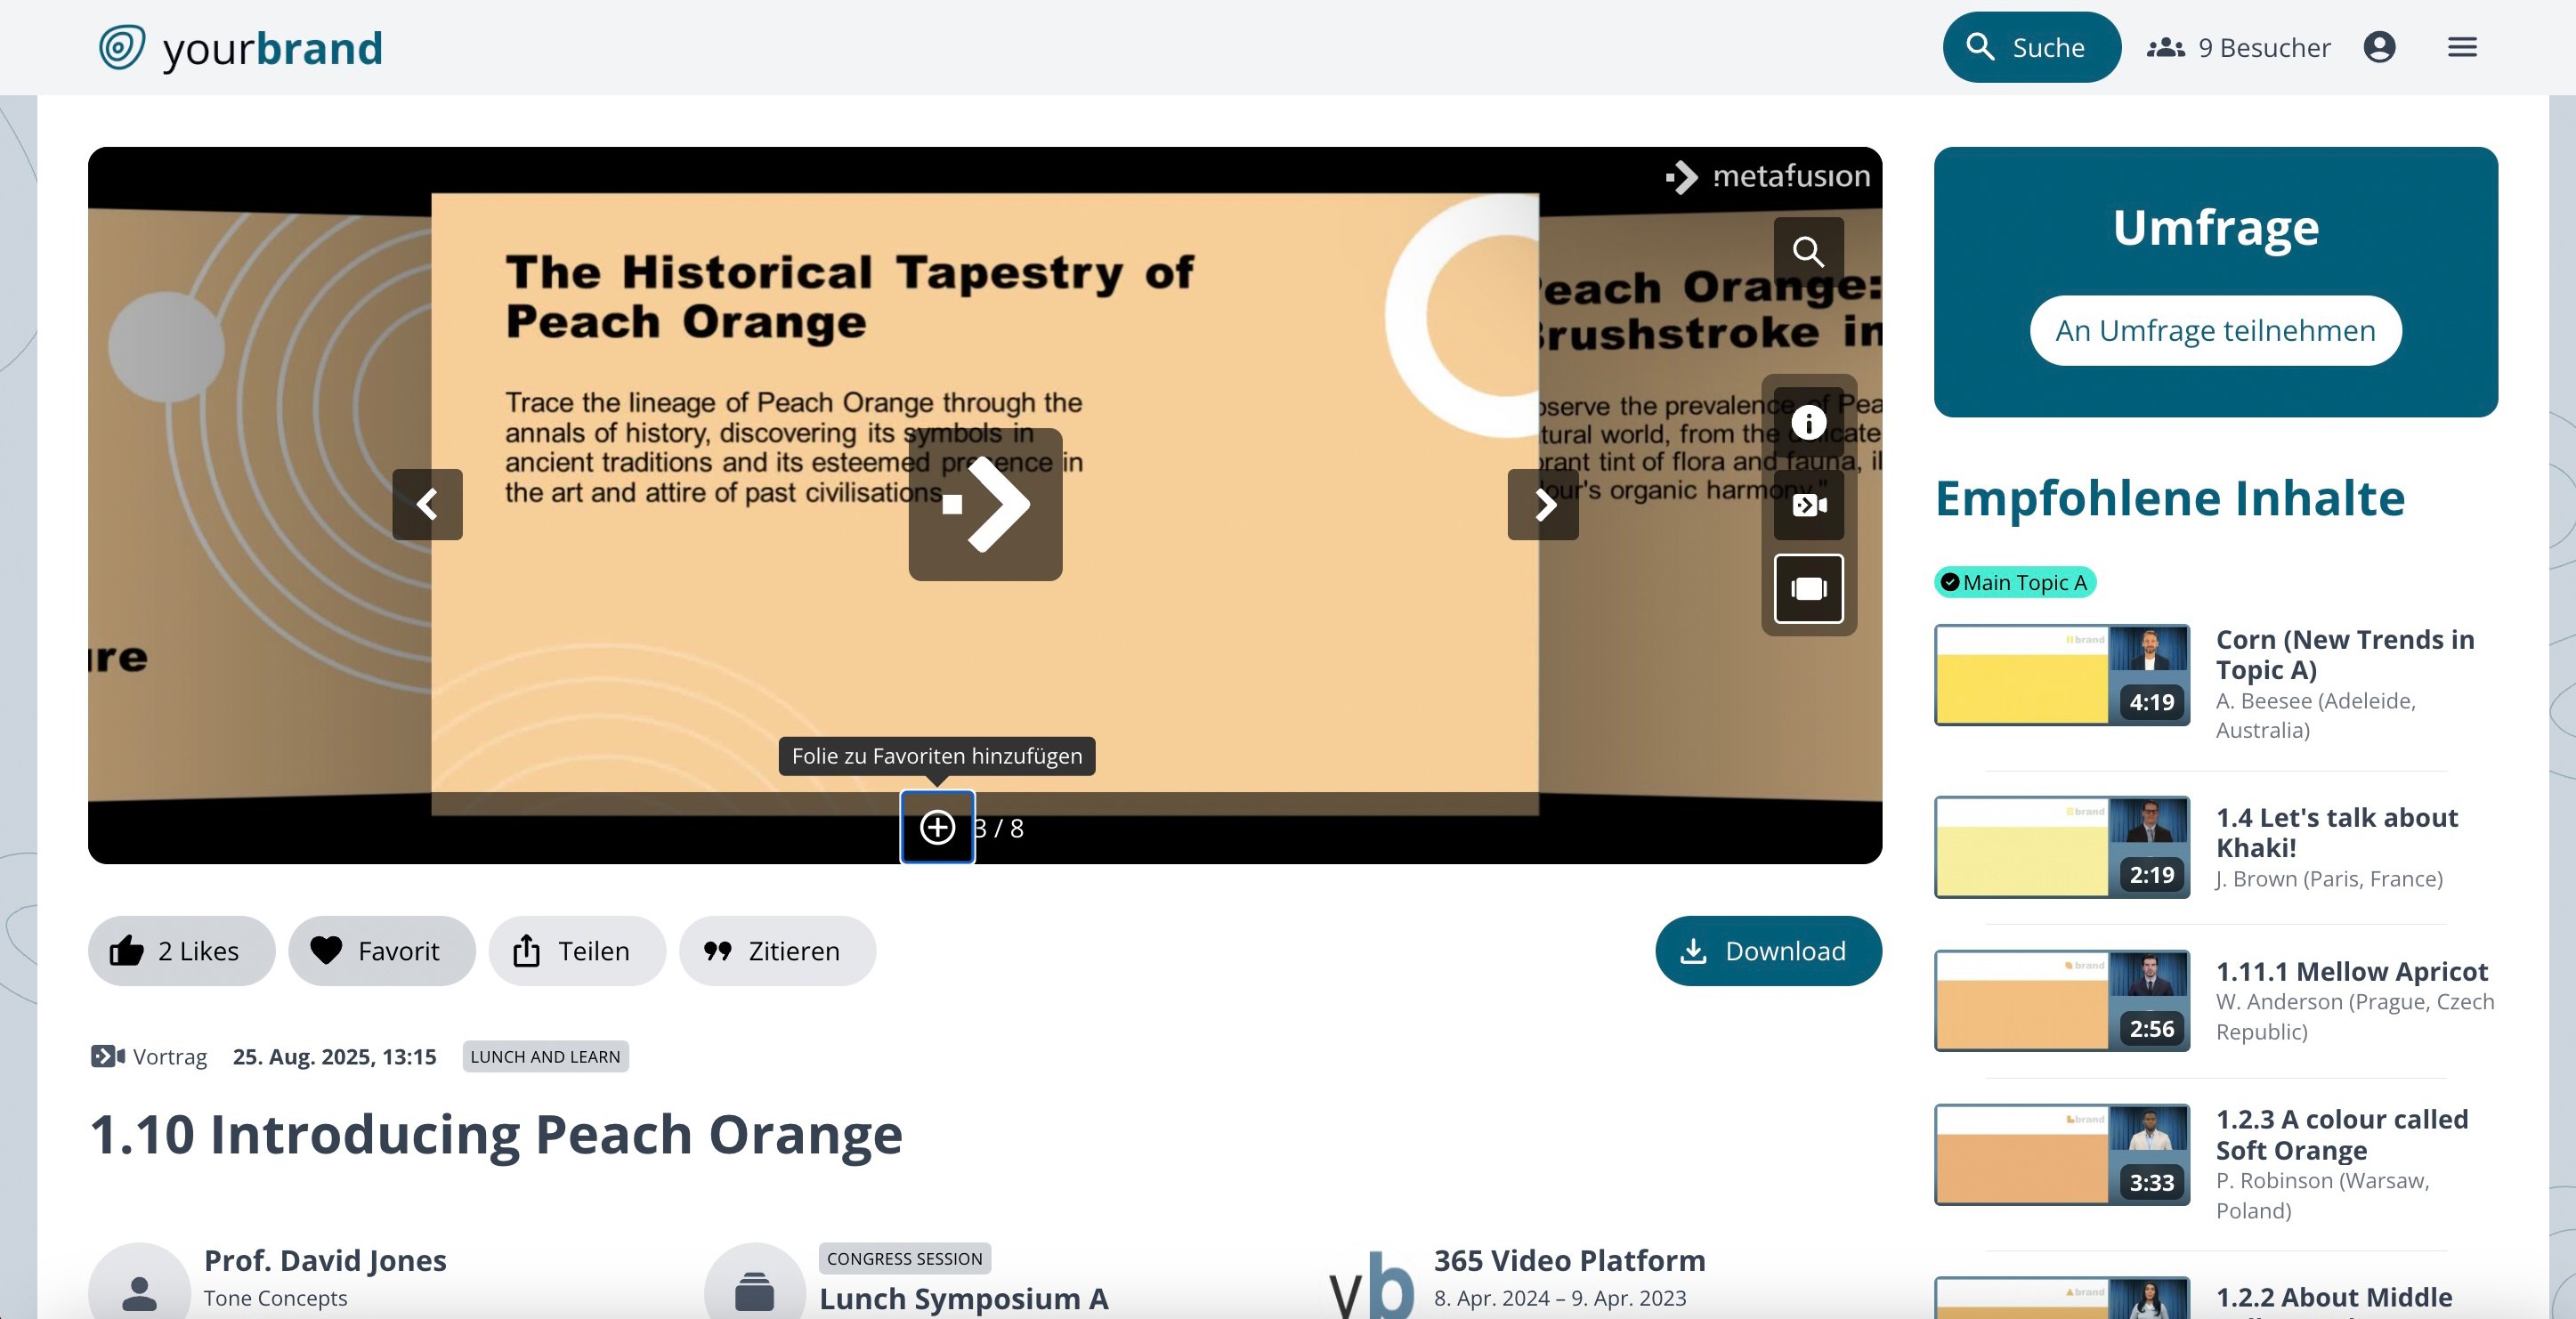Screen dimensions: 2576x1319
Task: Click the LUNCH AND LEARN tag
Action: click(545, 1056)
